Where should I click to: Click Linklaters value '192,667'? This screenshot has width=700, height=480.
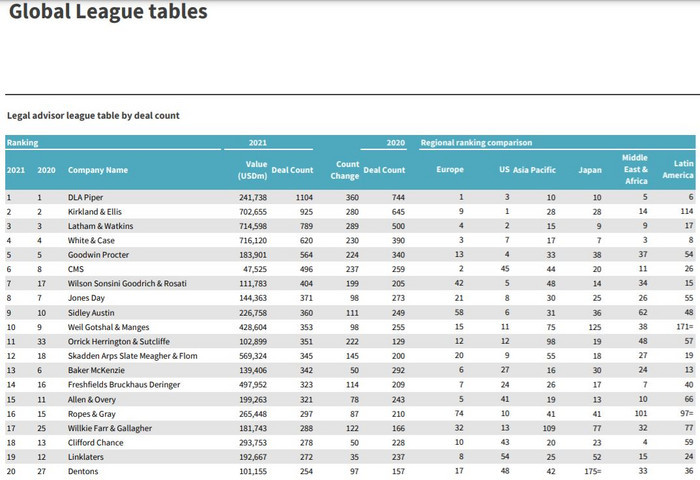point(253,457)
